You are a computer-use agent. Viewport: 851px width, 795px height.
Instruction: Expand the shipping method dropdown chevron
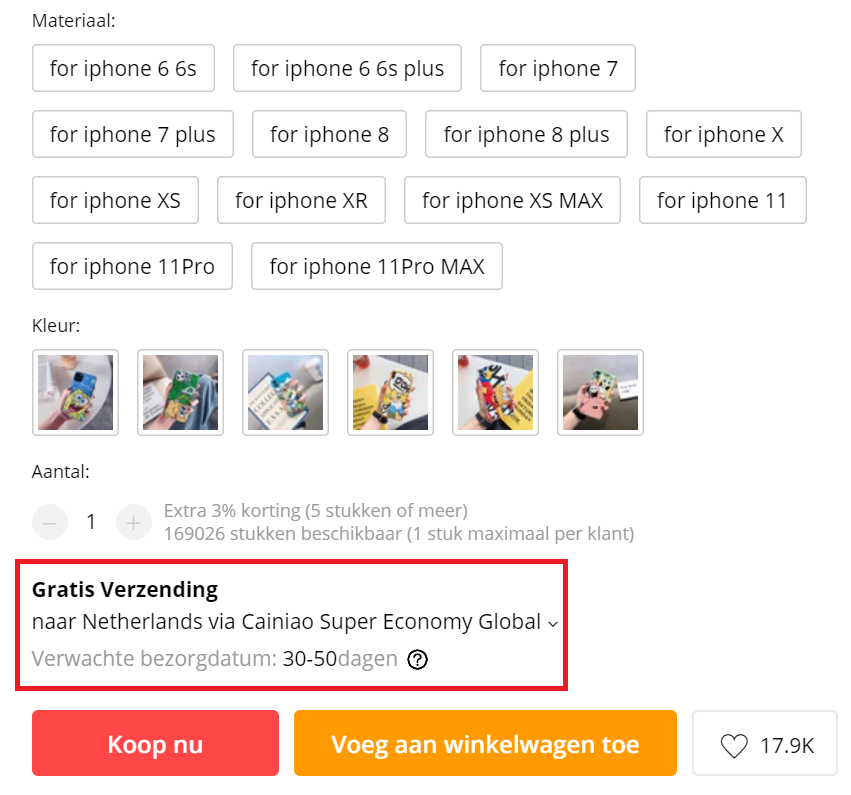(552, 624)
